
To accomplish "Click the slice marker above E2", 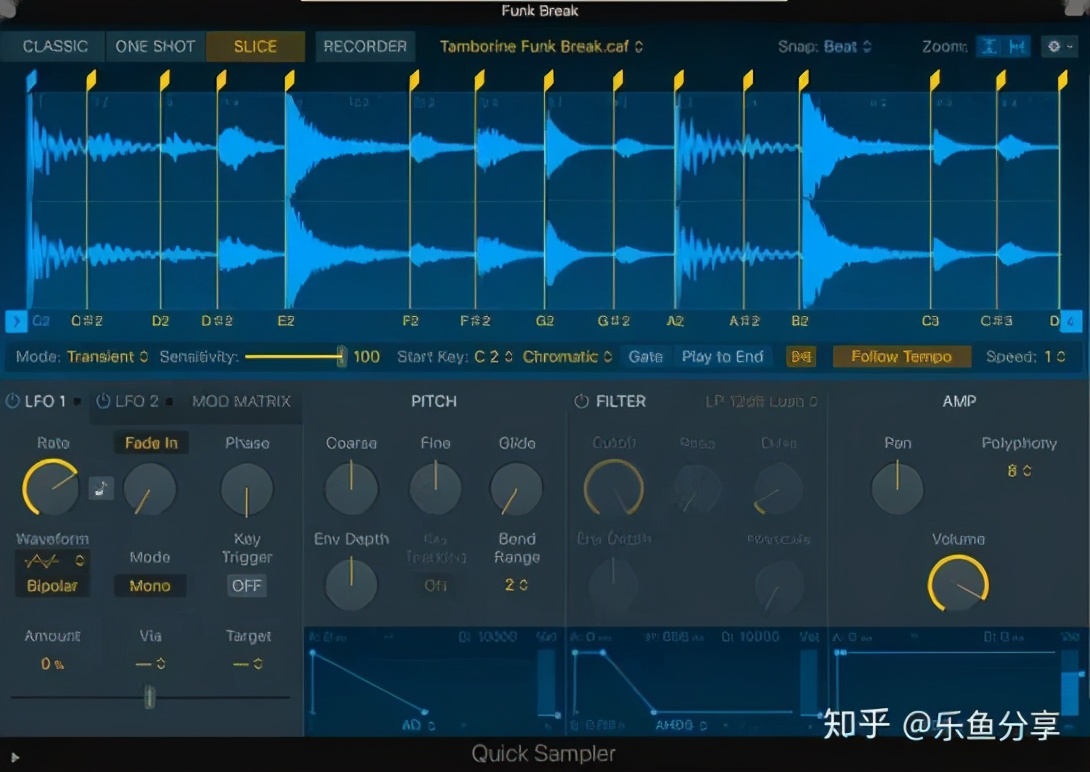I will [289, 79].
